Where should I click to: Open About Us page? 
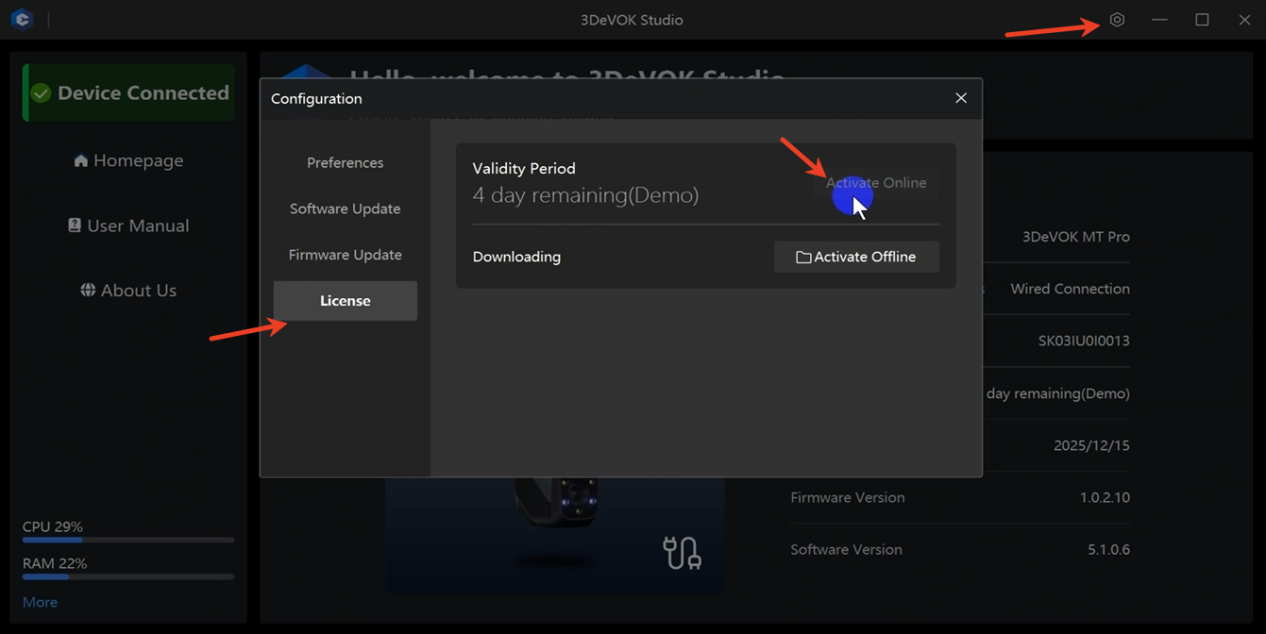pyautogui.click(x=129, y=290)
